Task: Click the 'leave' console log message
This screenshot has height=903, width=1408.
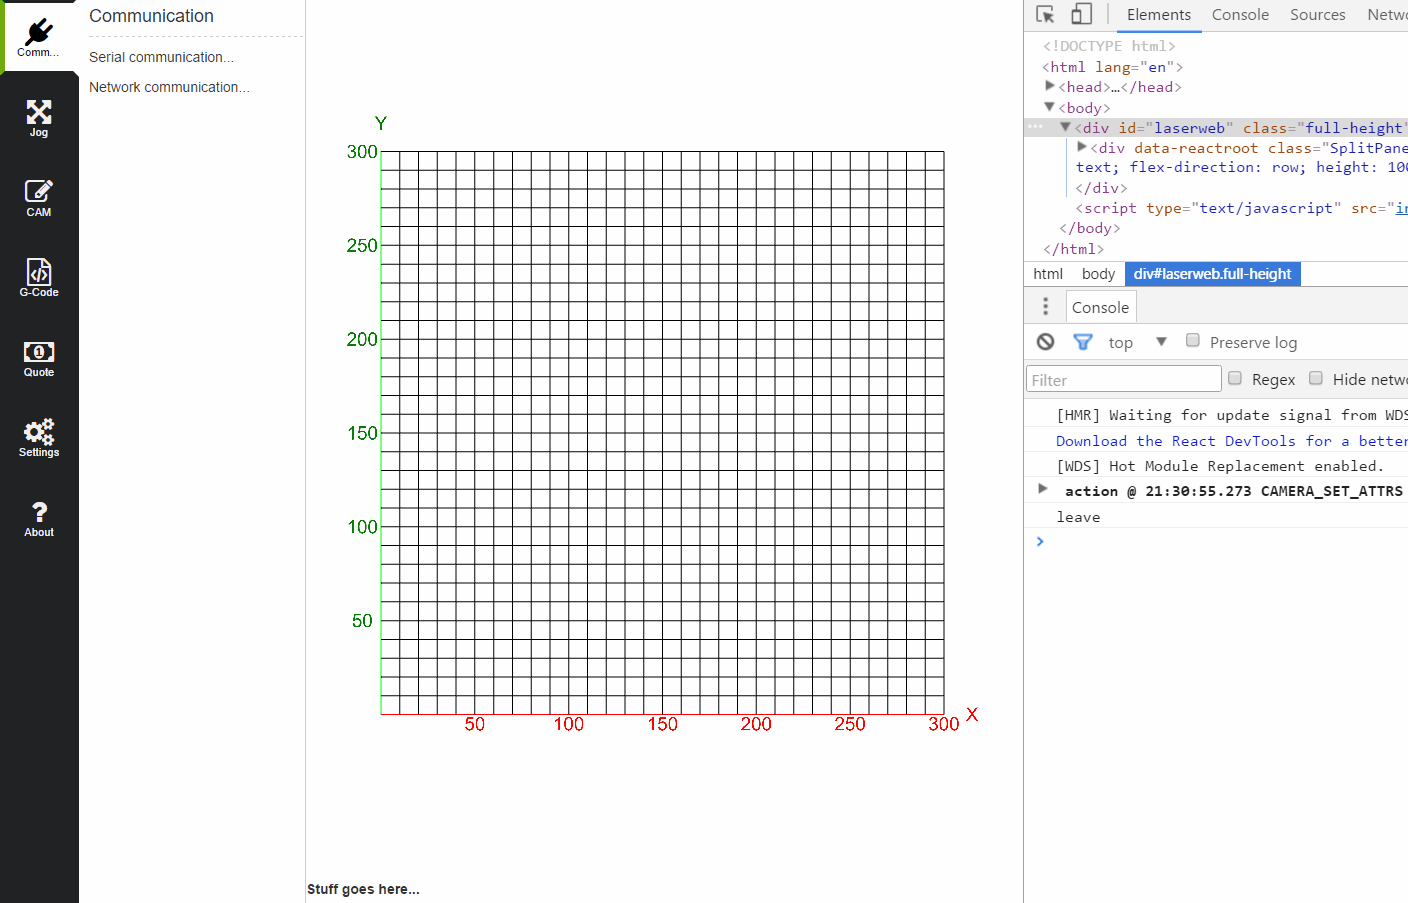Action: (x=1078, y=517)
